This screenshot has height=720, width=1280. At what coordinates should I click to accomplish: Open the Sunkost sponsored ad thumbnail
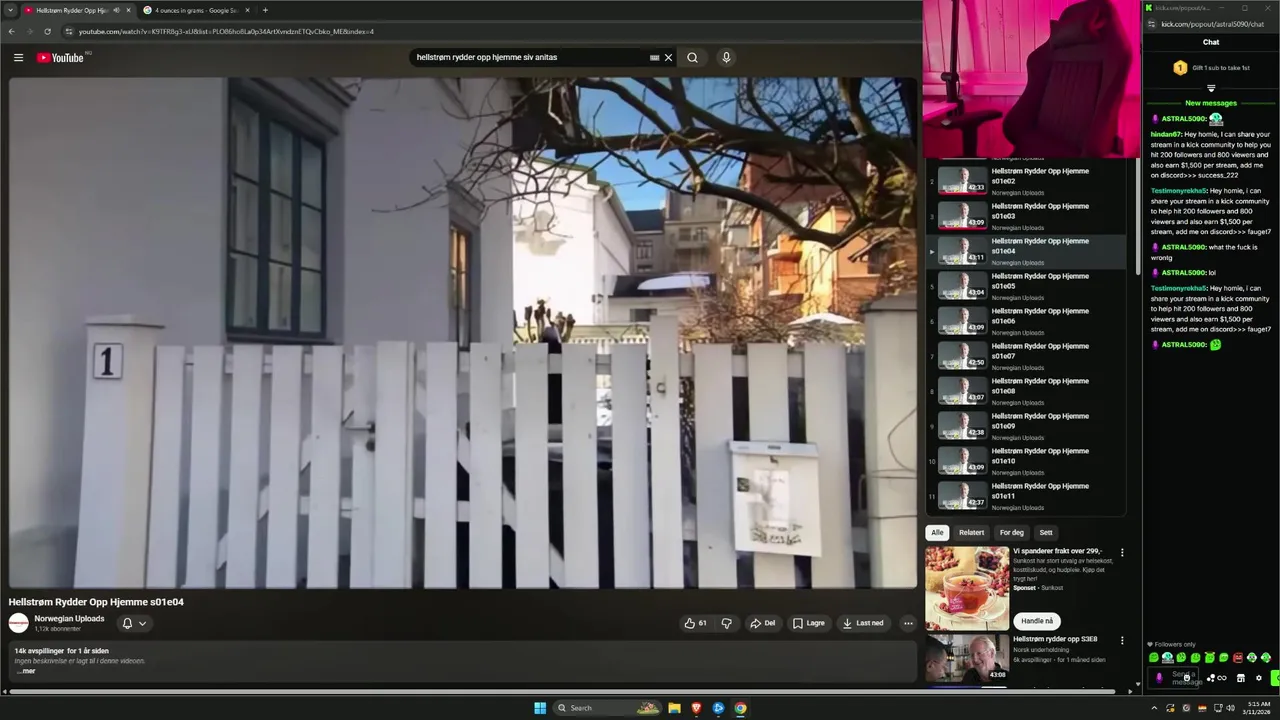coord(967,588)
